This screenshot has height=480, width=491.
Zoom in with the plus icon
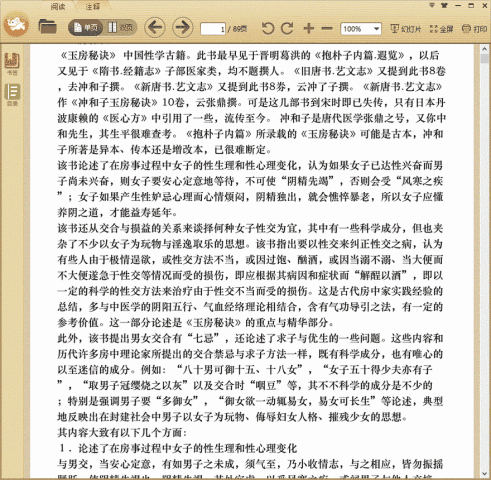(309, 28)
